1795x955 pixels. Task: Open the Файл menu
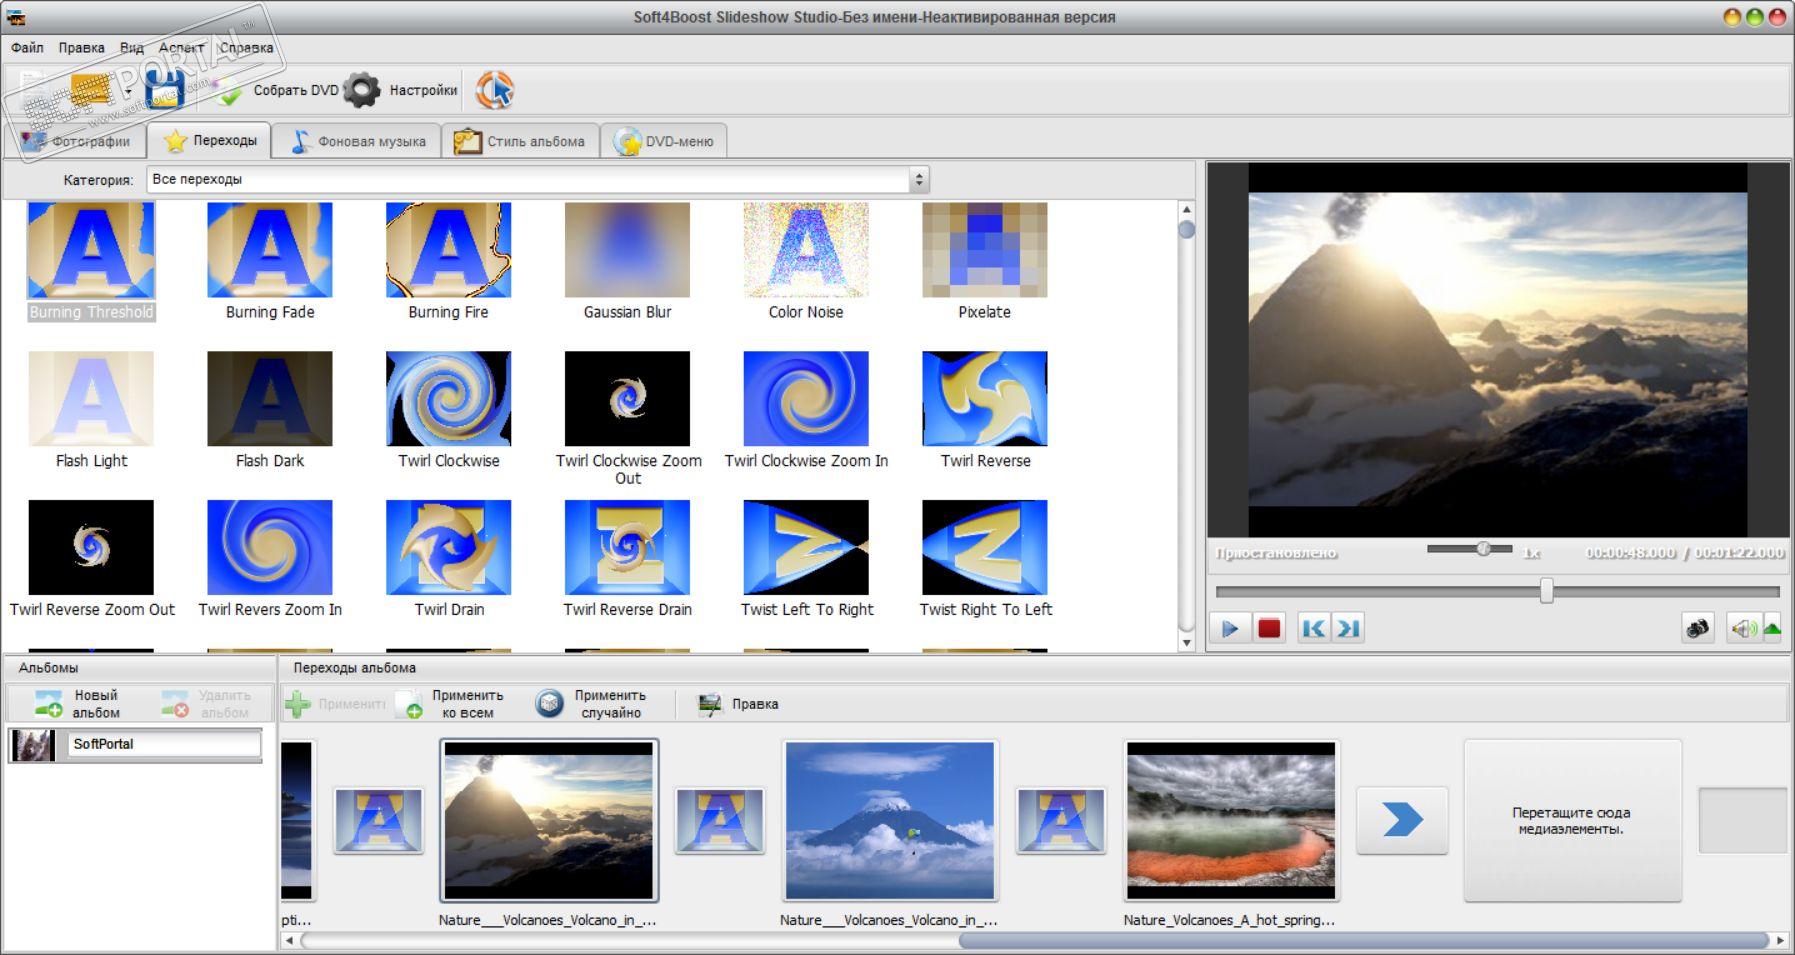27,47
